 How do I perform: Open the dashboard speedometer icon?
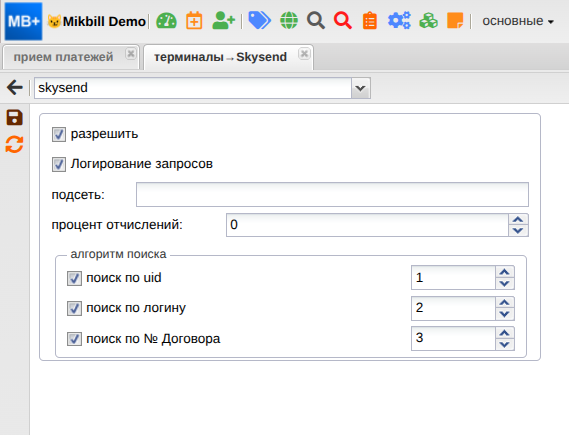point(166,21)
